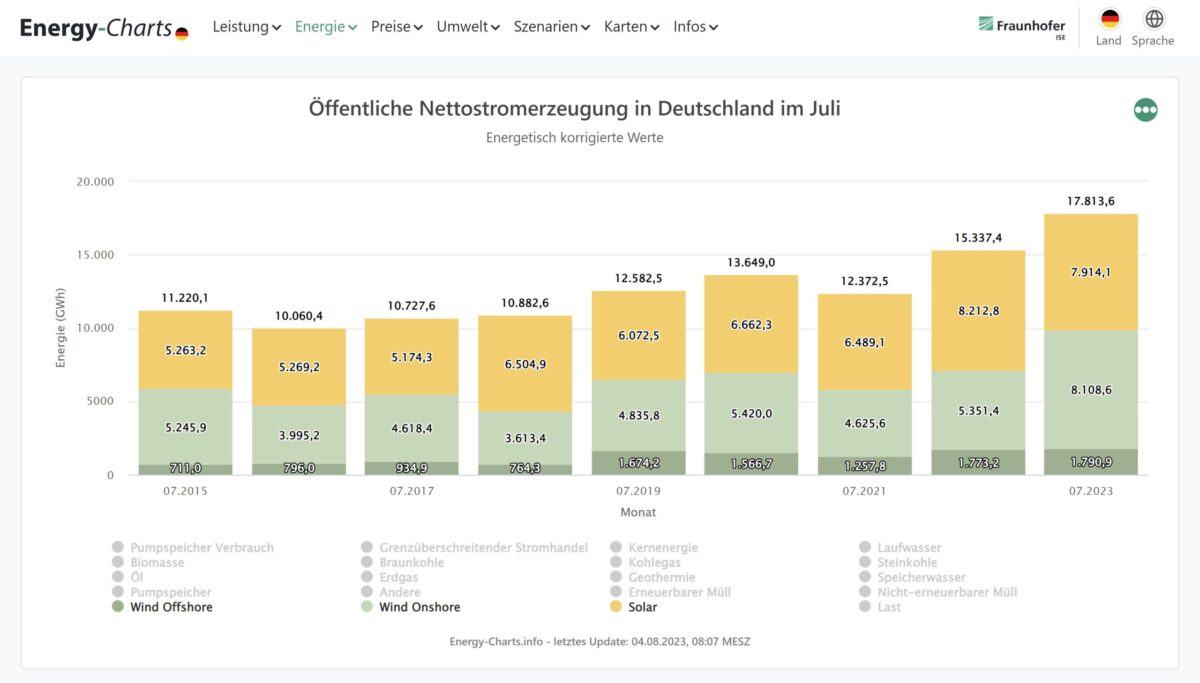Image resolution: width=1200 pixels, height=683 pixels.
Task: Expand the Preise dropdown menu
Action: (x=396, y=27)
